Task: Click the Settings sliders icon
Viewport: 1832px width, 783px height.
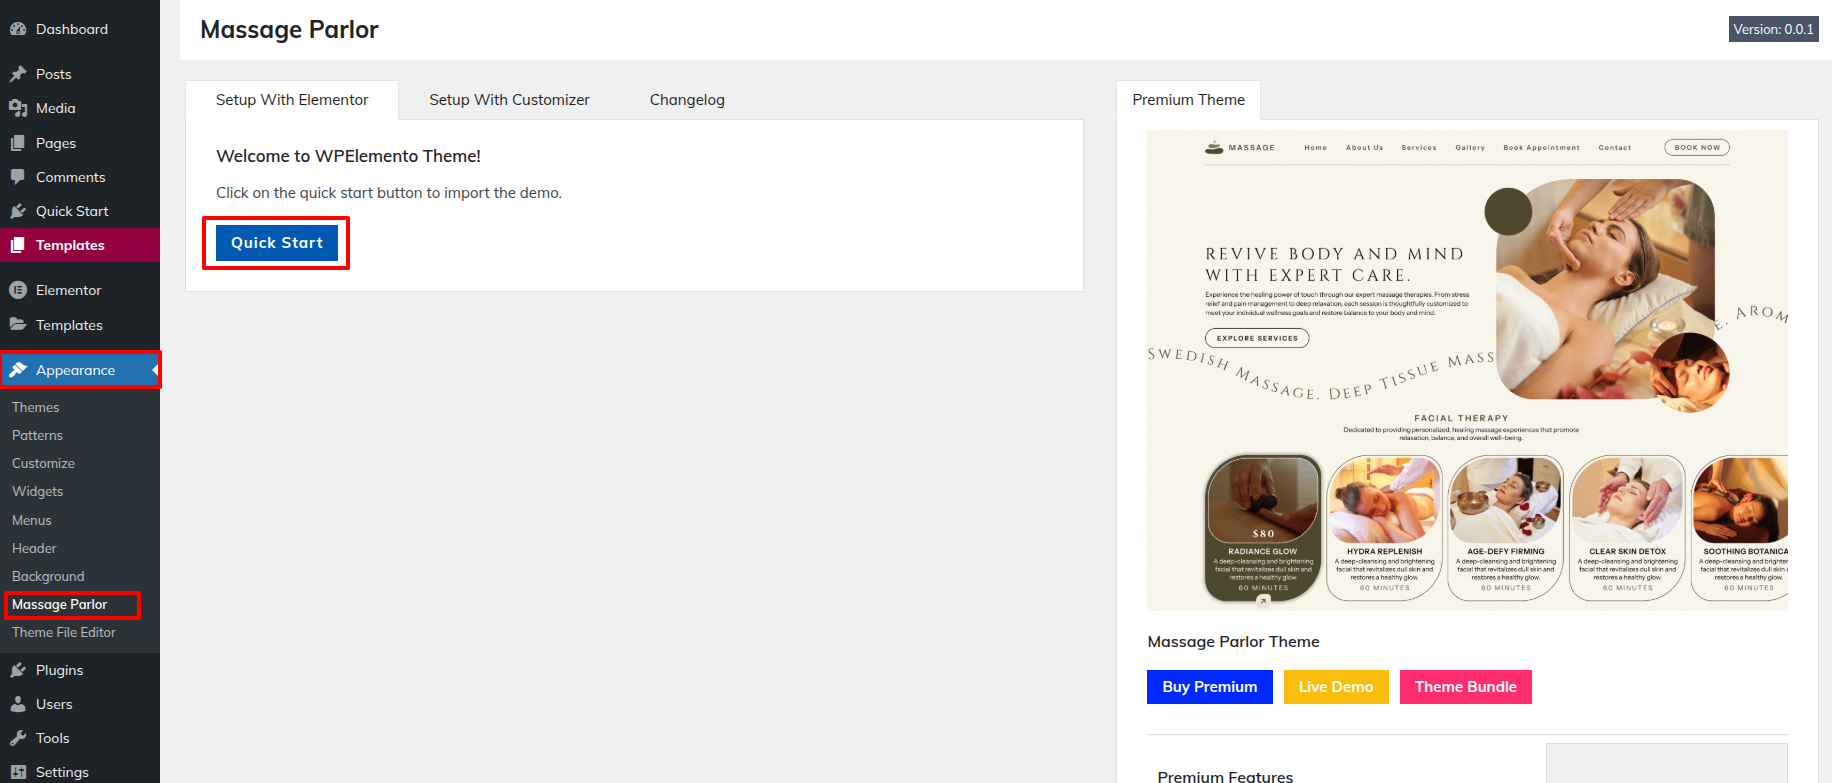Action: click(x=18, y=772)
